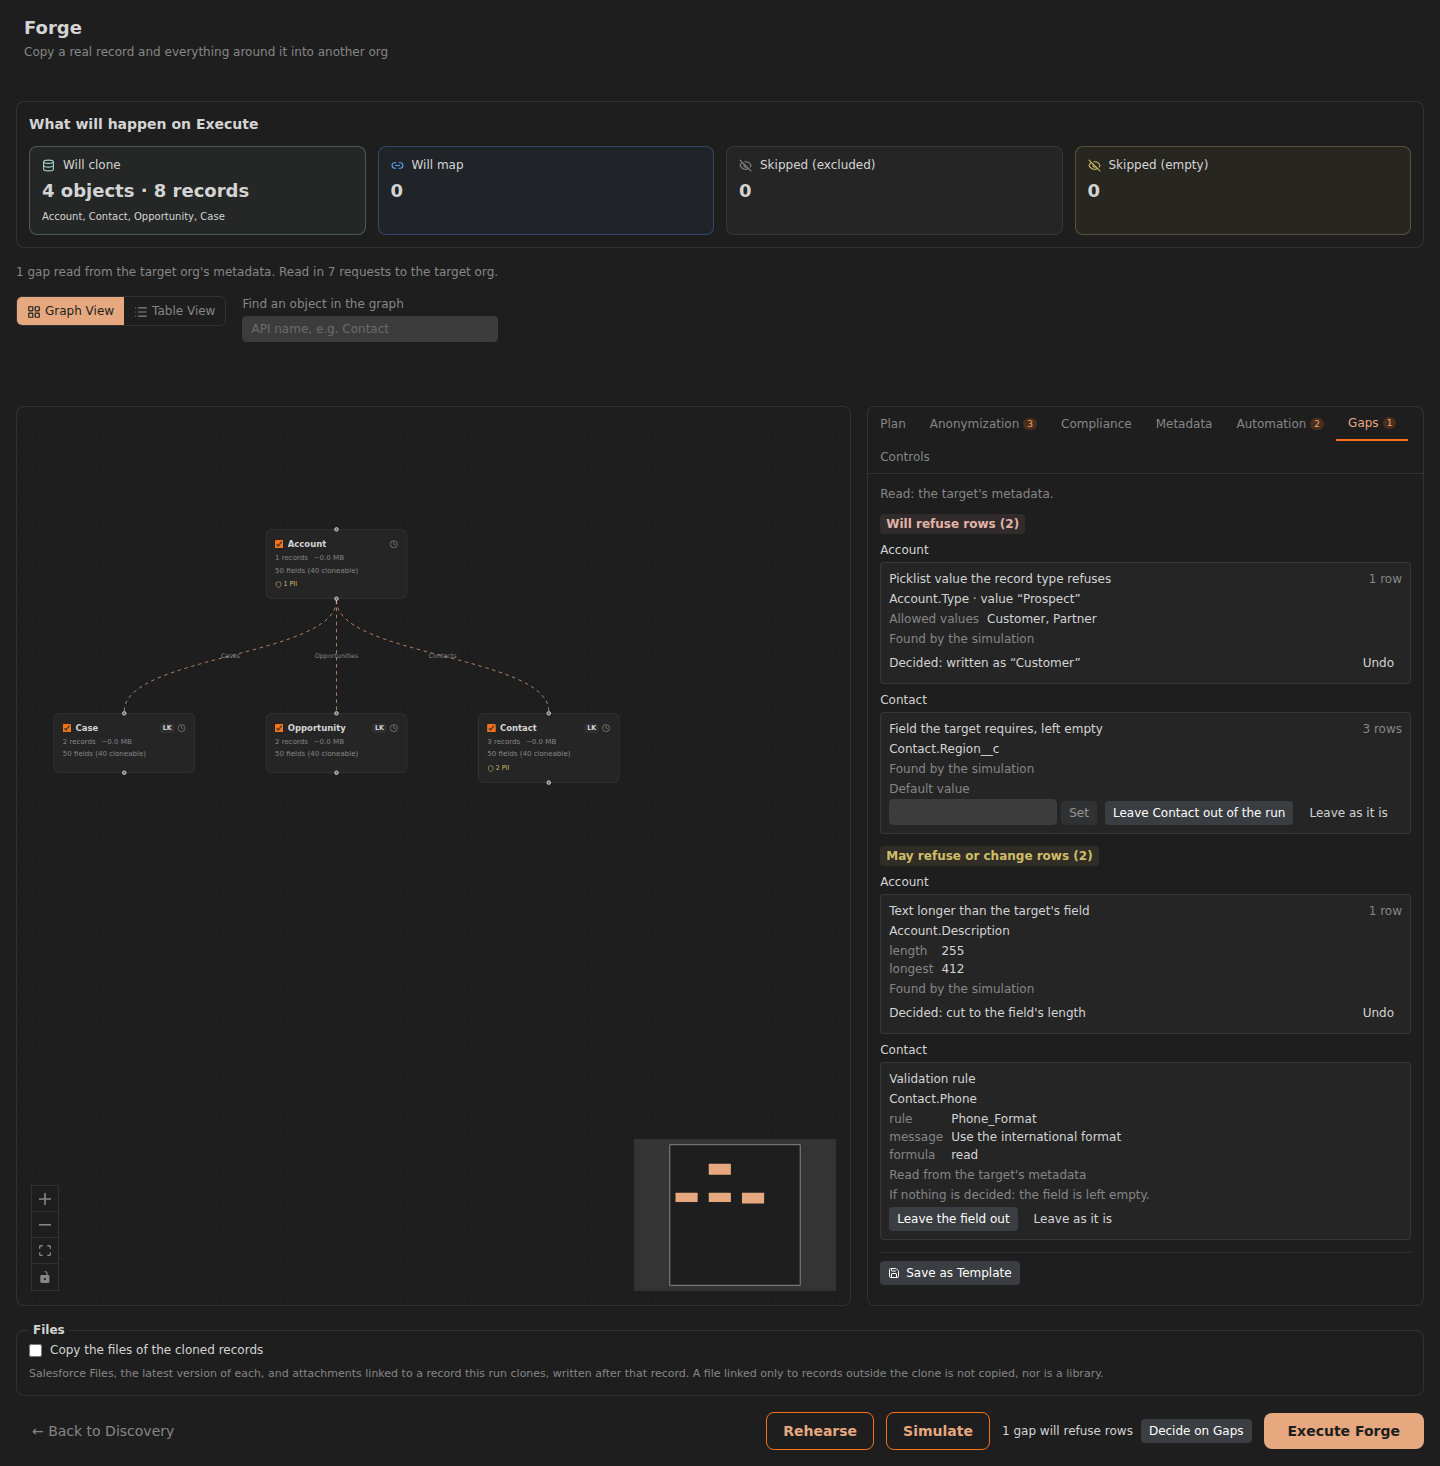The image size is (1440, 1466).
Task: Click the LK badge on the Opportunity node
Action: pos(379,728)
